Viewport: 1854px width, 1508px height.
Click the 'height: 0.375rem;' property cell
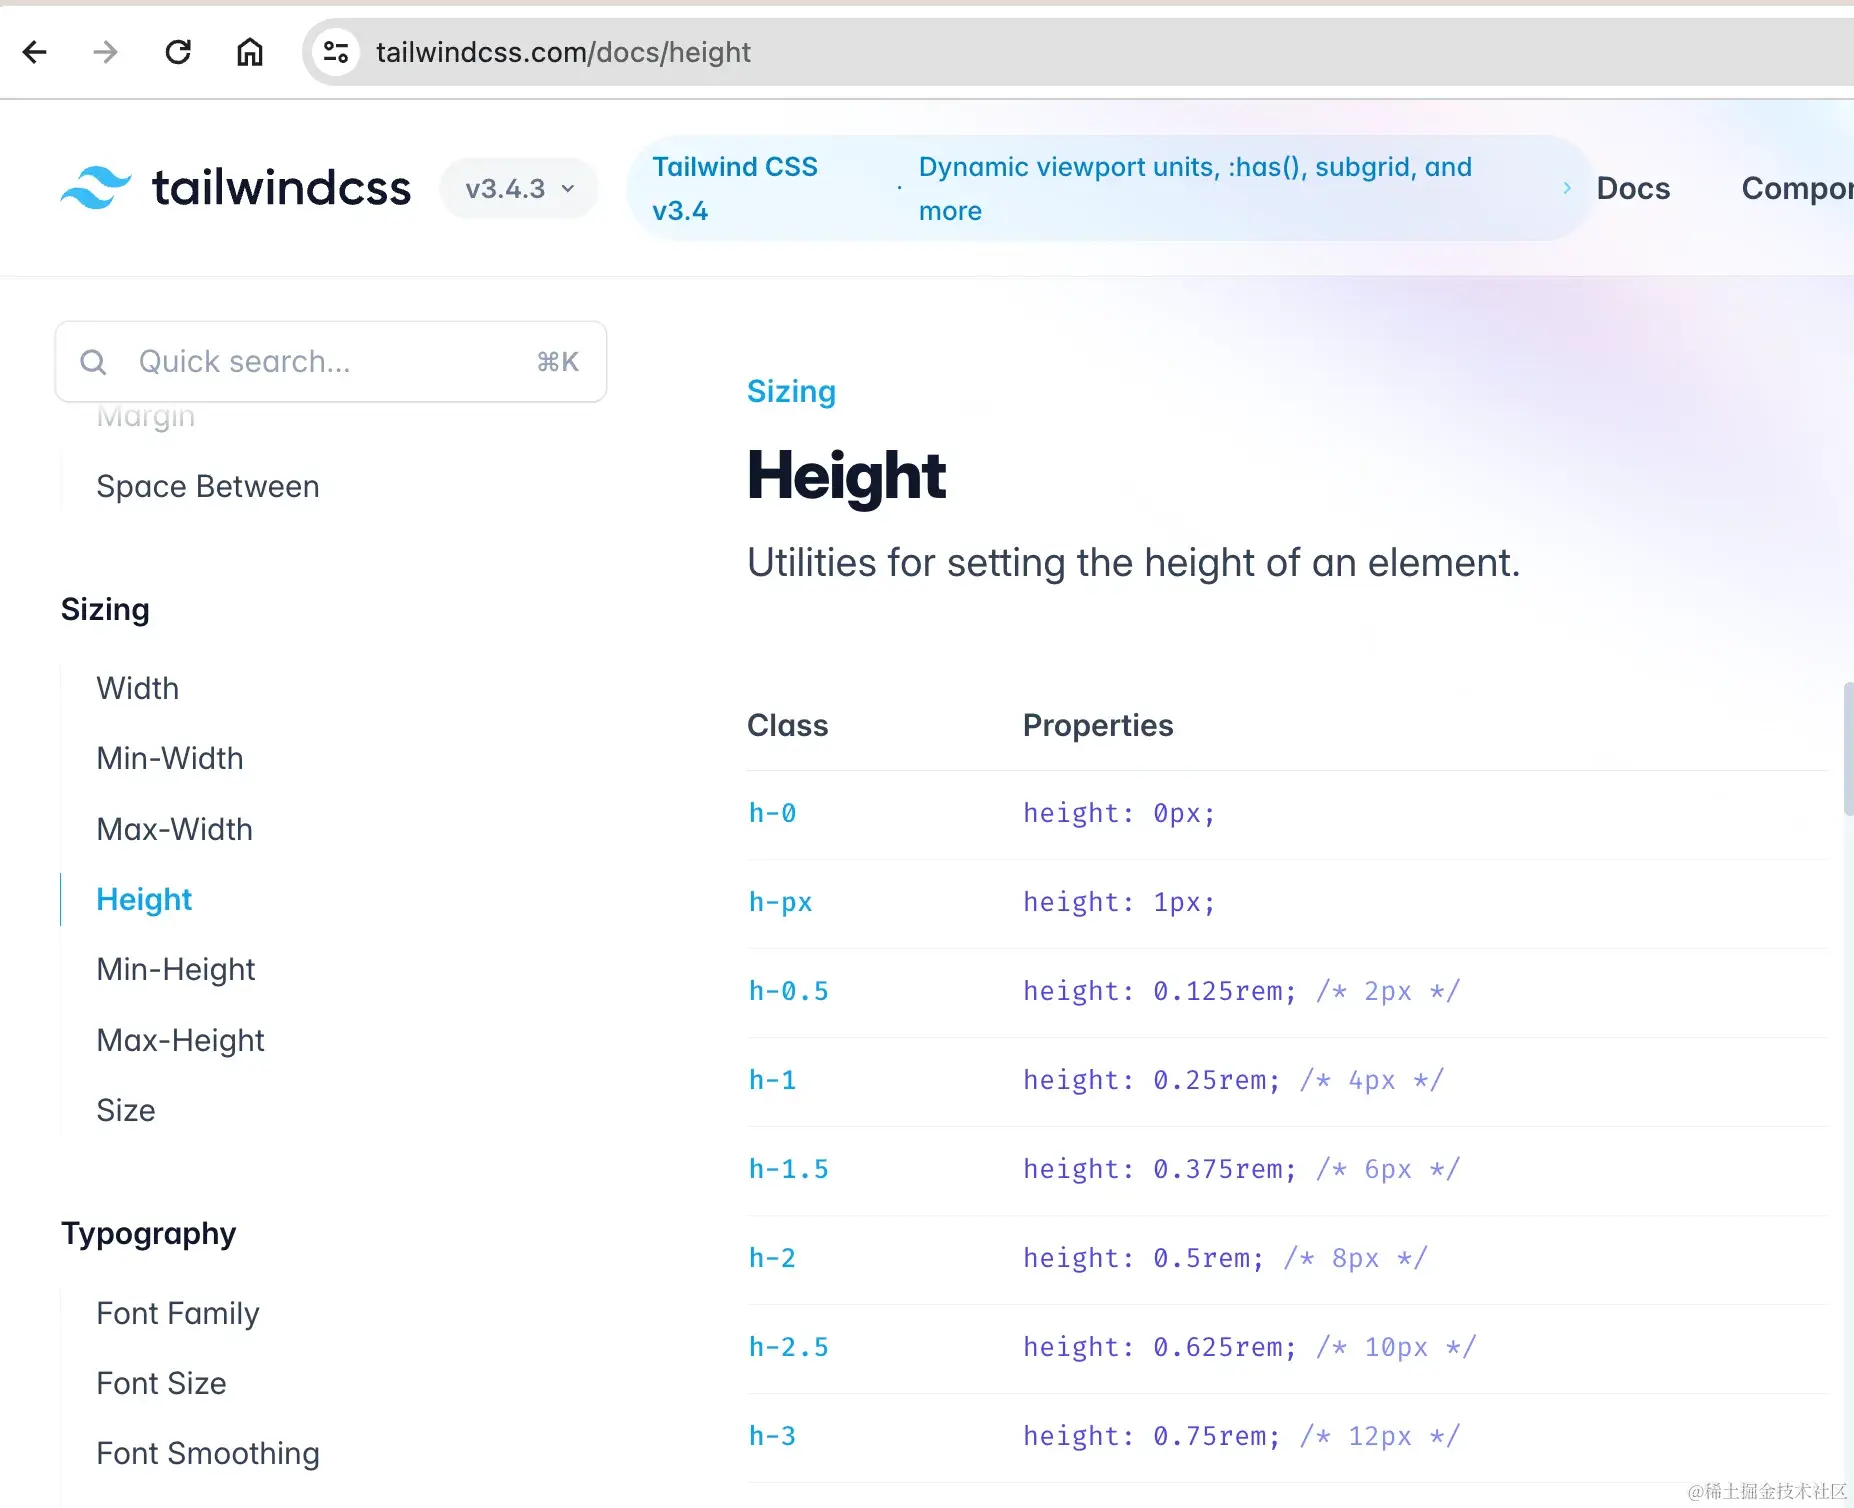click(x=1241, y=1169)
